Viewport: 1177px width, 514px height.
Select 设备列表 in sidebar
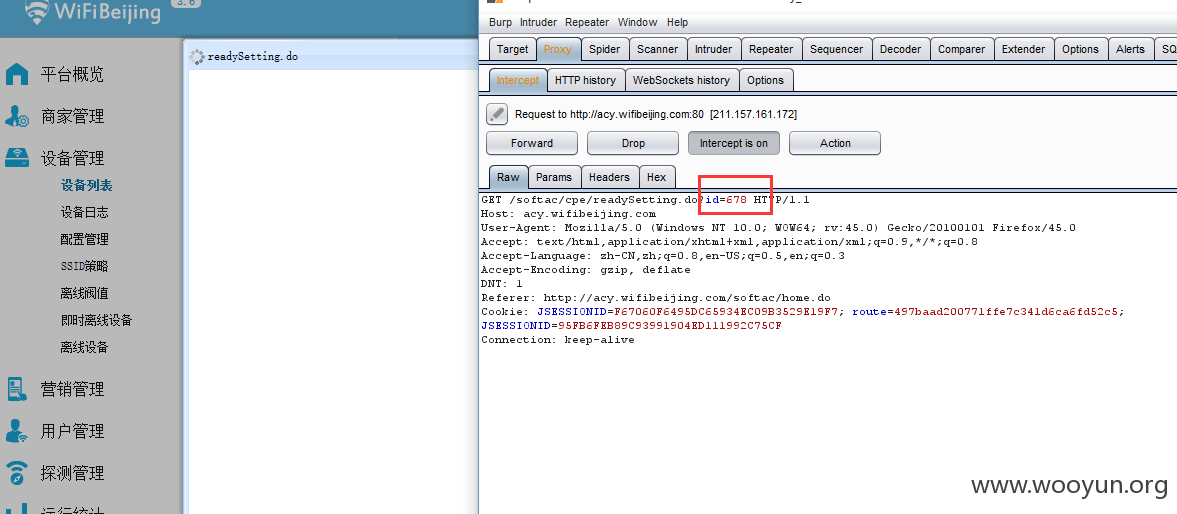86,185
